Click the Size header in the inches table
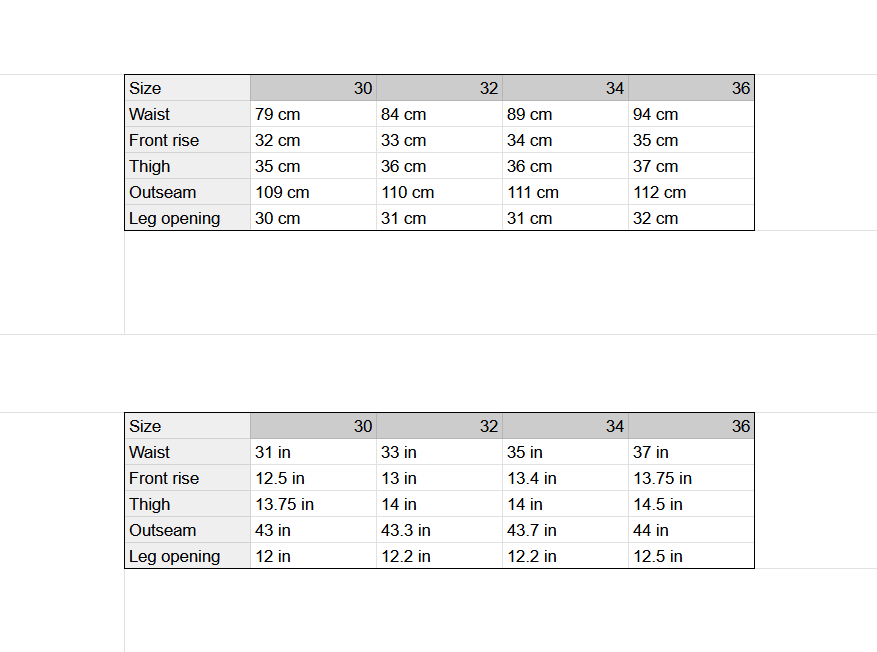The width and height of the screenshot is (877, 652). point(145,427)
